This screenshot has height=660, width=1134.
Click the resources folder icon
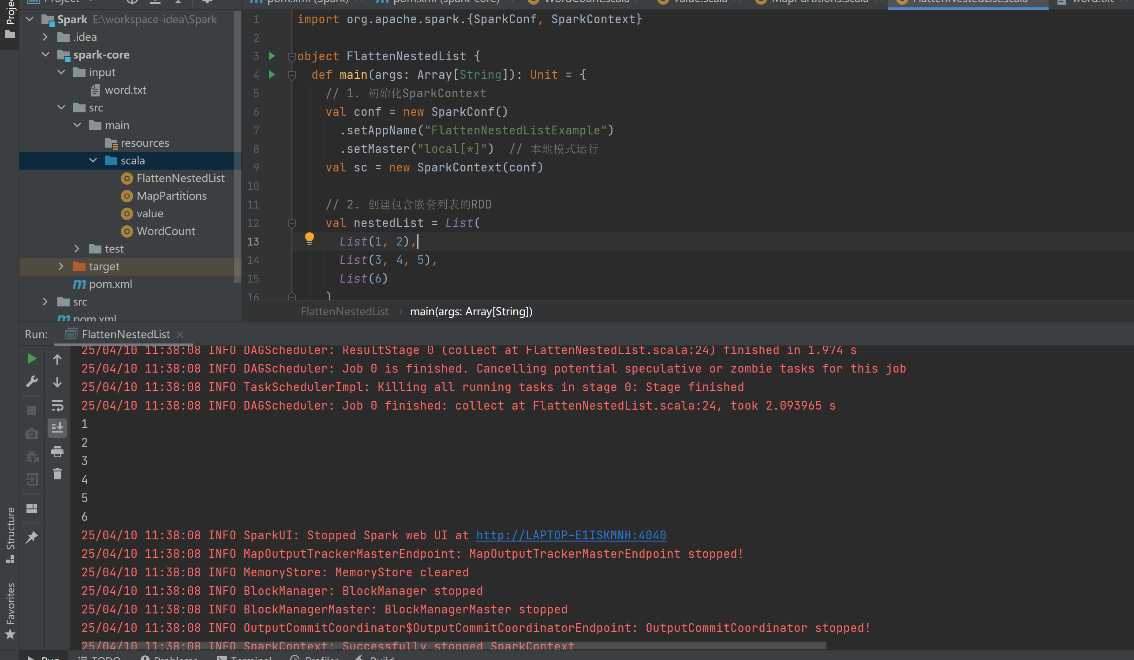coord(111,143)
